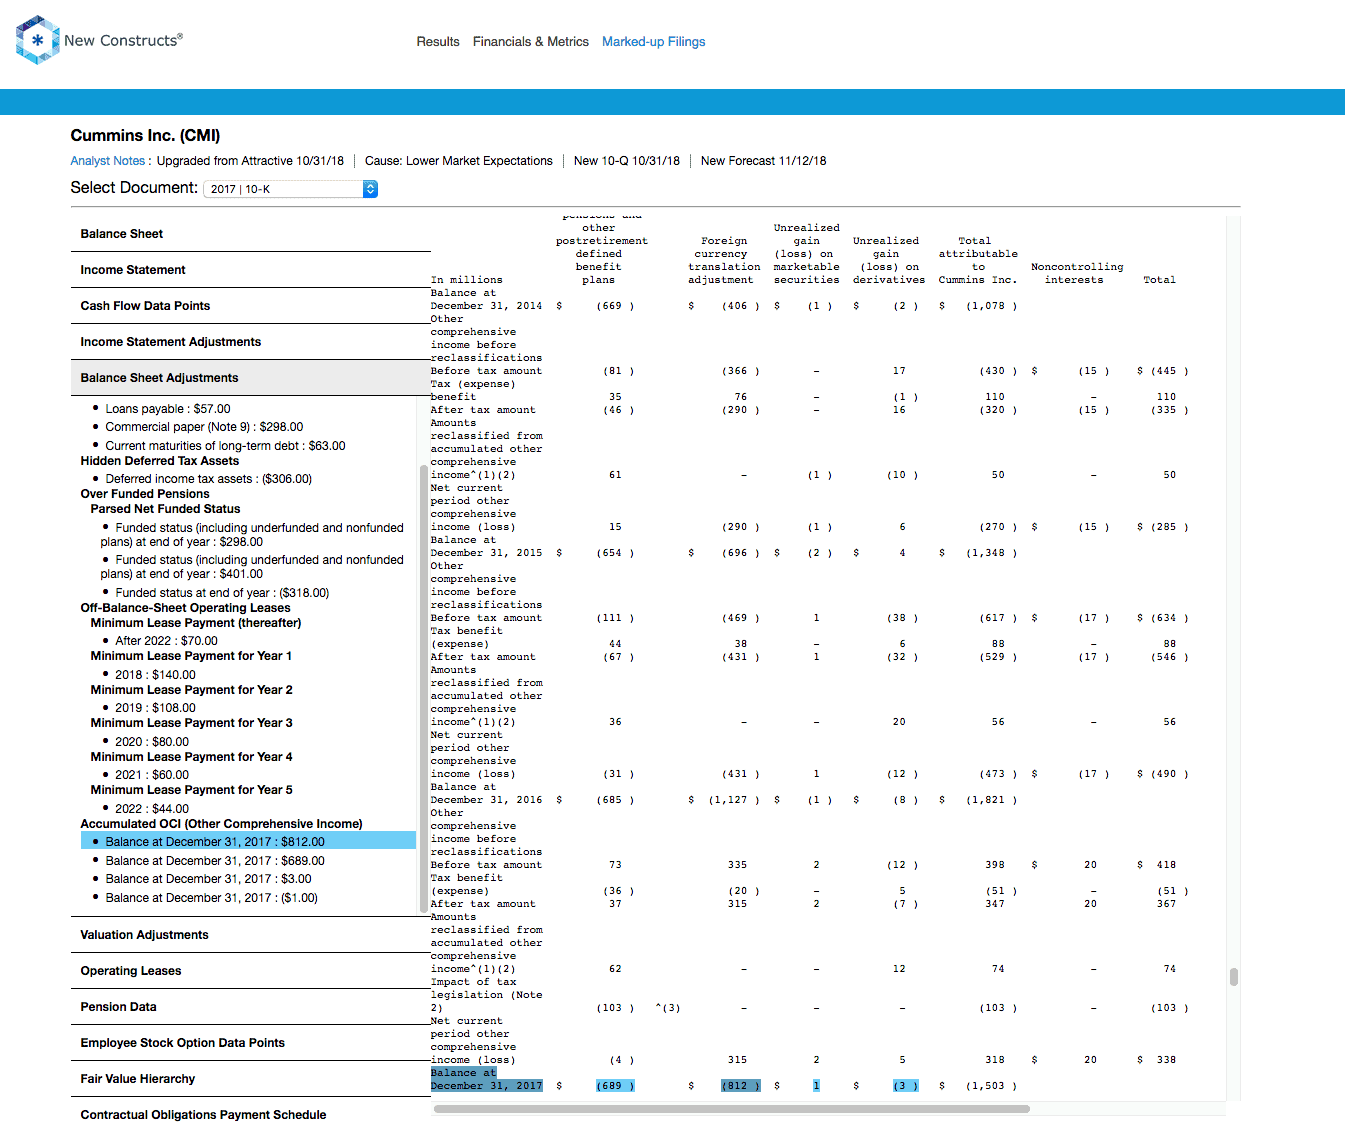This screenshot has width=1345, height=1129.
Task: Click the Over Funded Pensions heading
Action: pyautogui.click(x=145, y=494)
